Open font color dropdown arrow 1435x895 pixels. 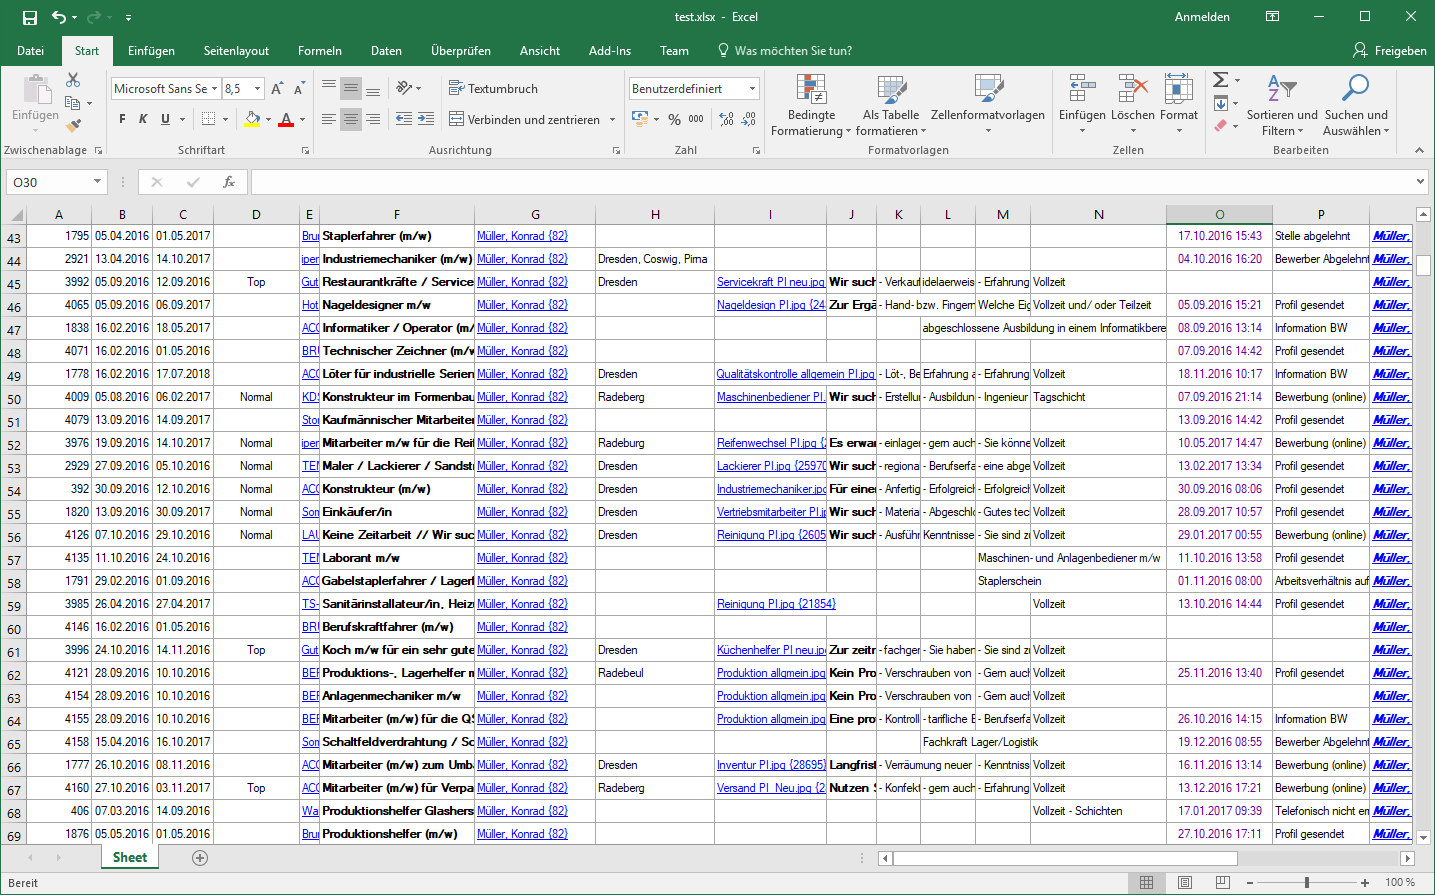coord(302,119)
